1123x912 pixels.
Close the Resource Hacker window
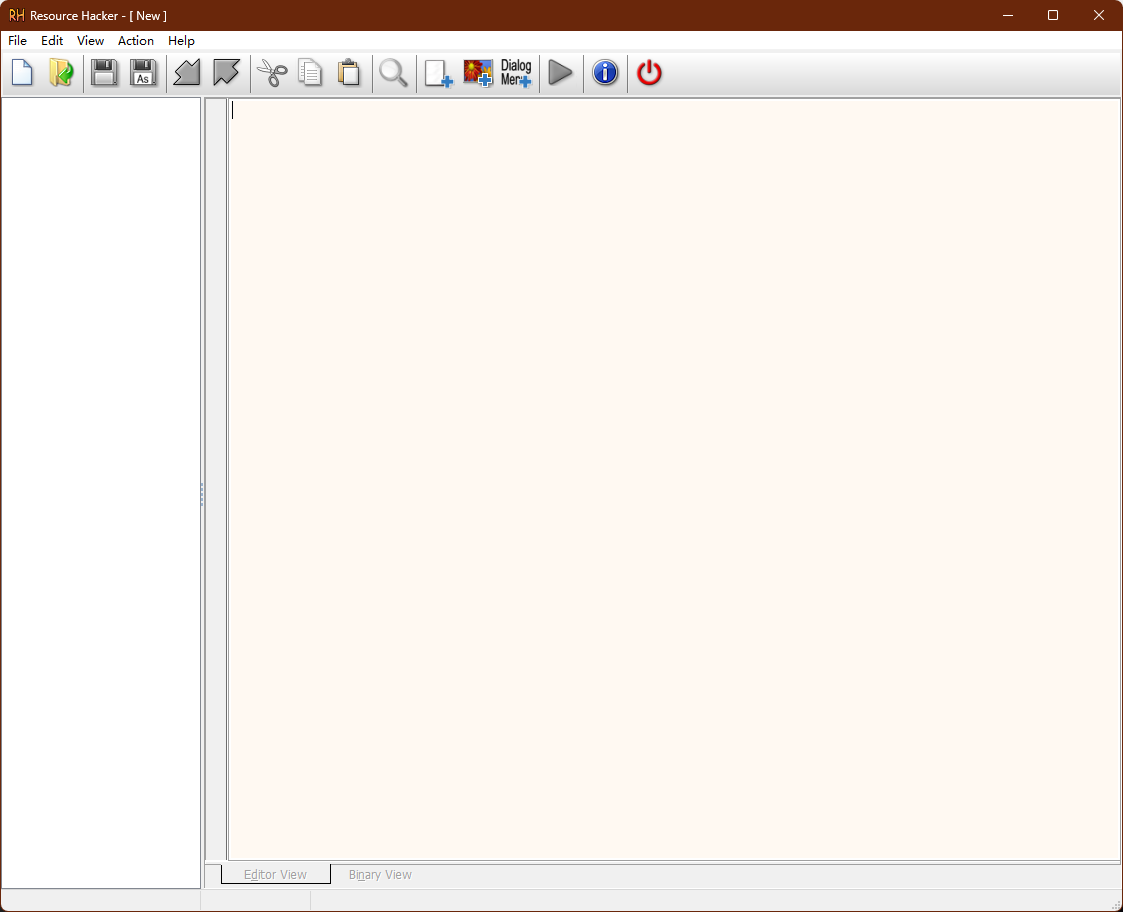1099,15
